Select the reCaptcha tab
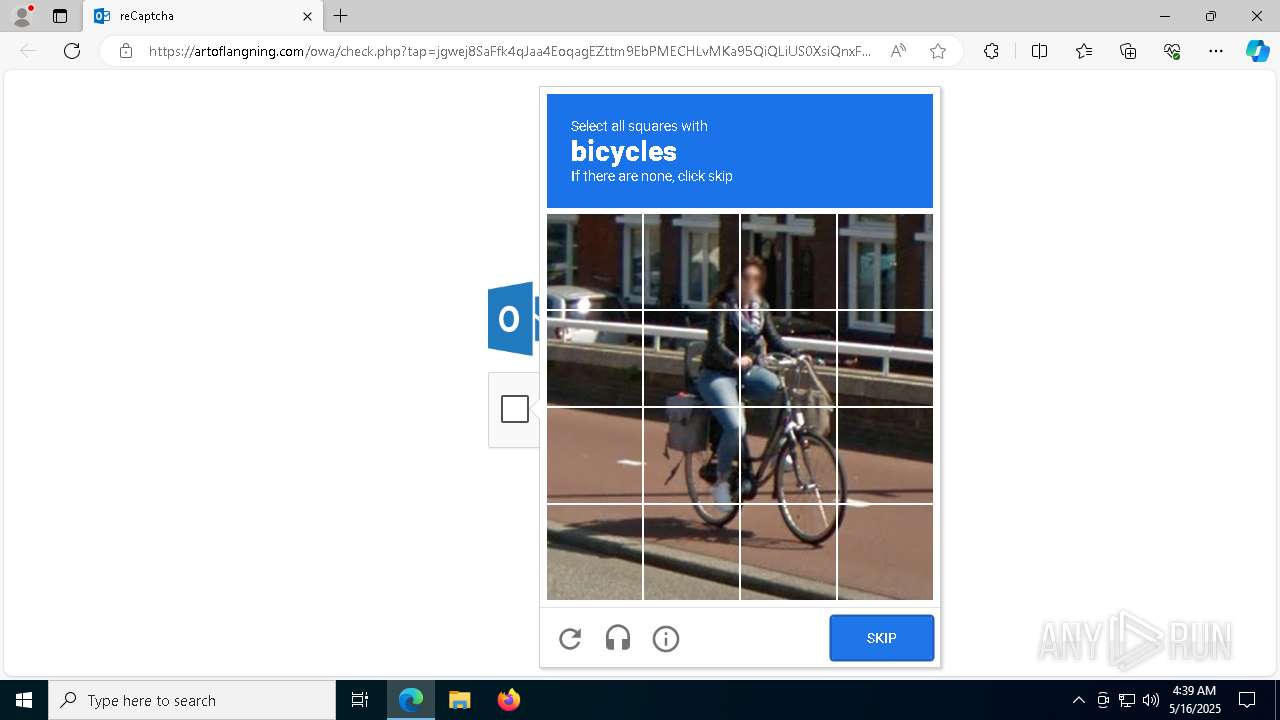The image size is (1280, 720). coord(203,16)
